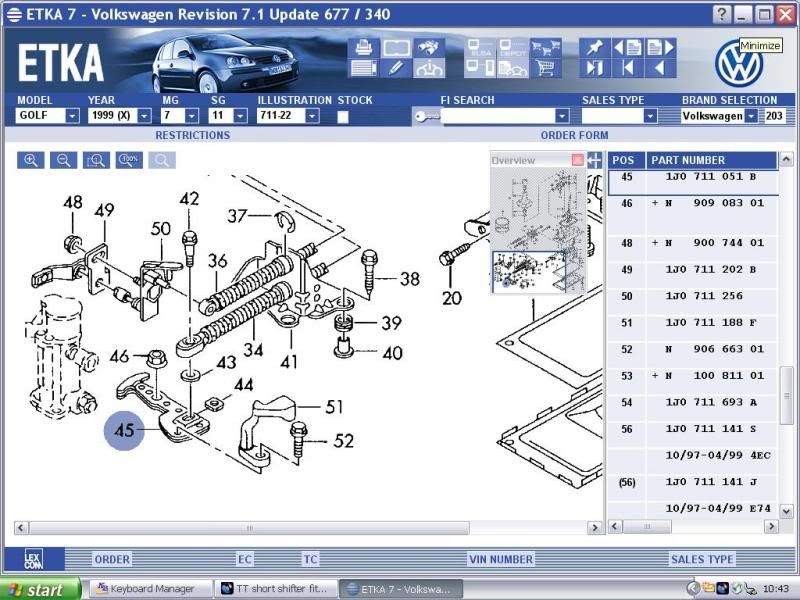Open the RESTRICTIONS section
Image resolution: width=800 pixels, height=600 pixels.
(192, 135)
